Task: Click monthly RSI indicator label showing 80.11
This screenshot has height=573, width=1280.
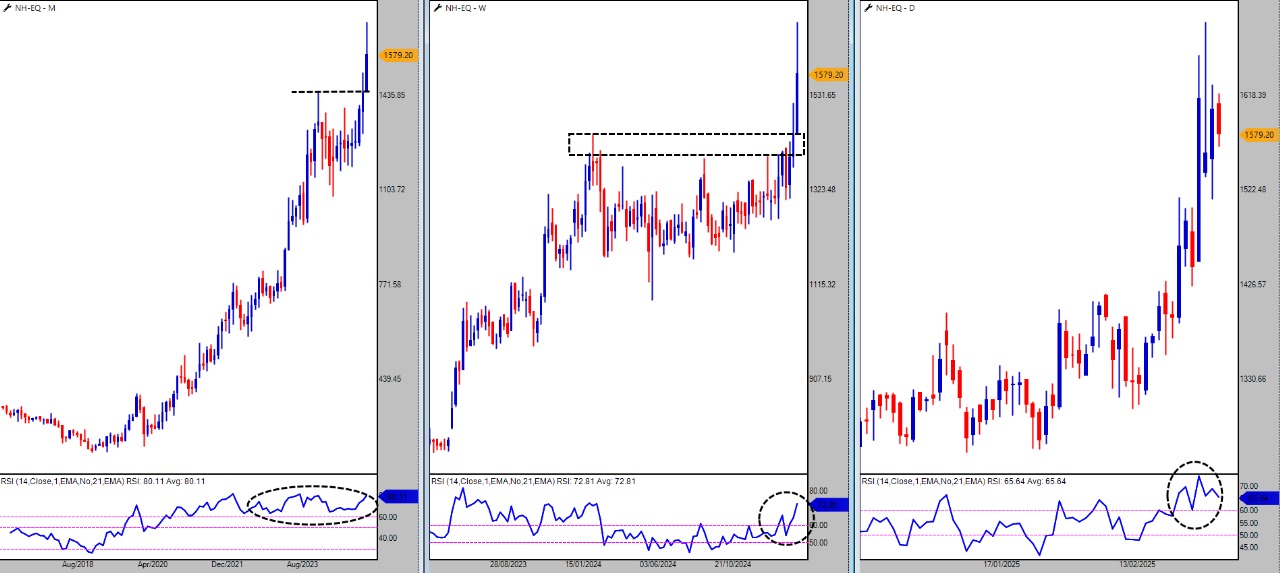Action: pyautogui.click(x=67, y=481)
